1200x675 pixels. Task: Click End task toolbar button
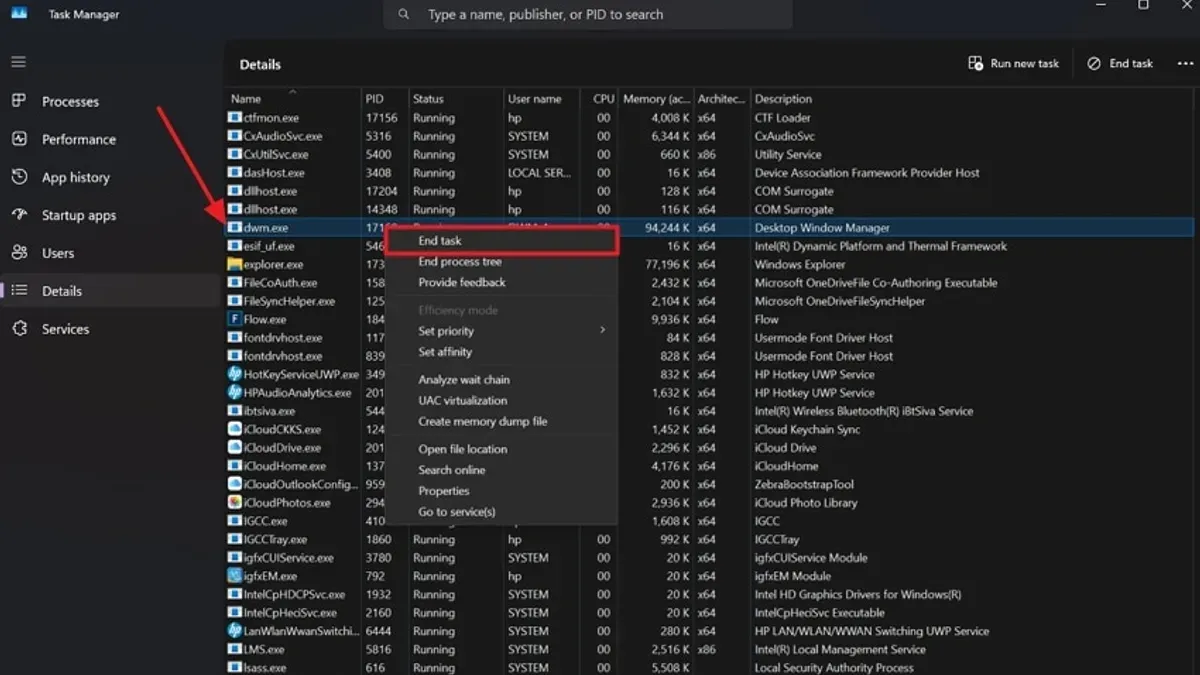point(1120,63)
